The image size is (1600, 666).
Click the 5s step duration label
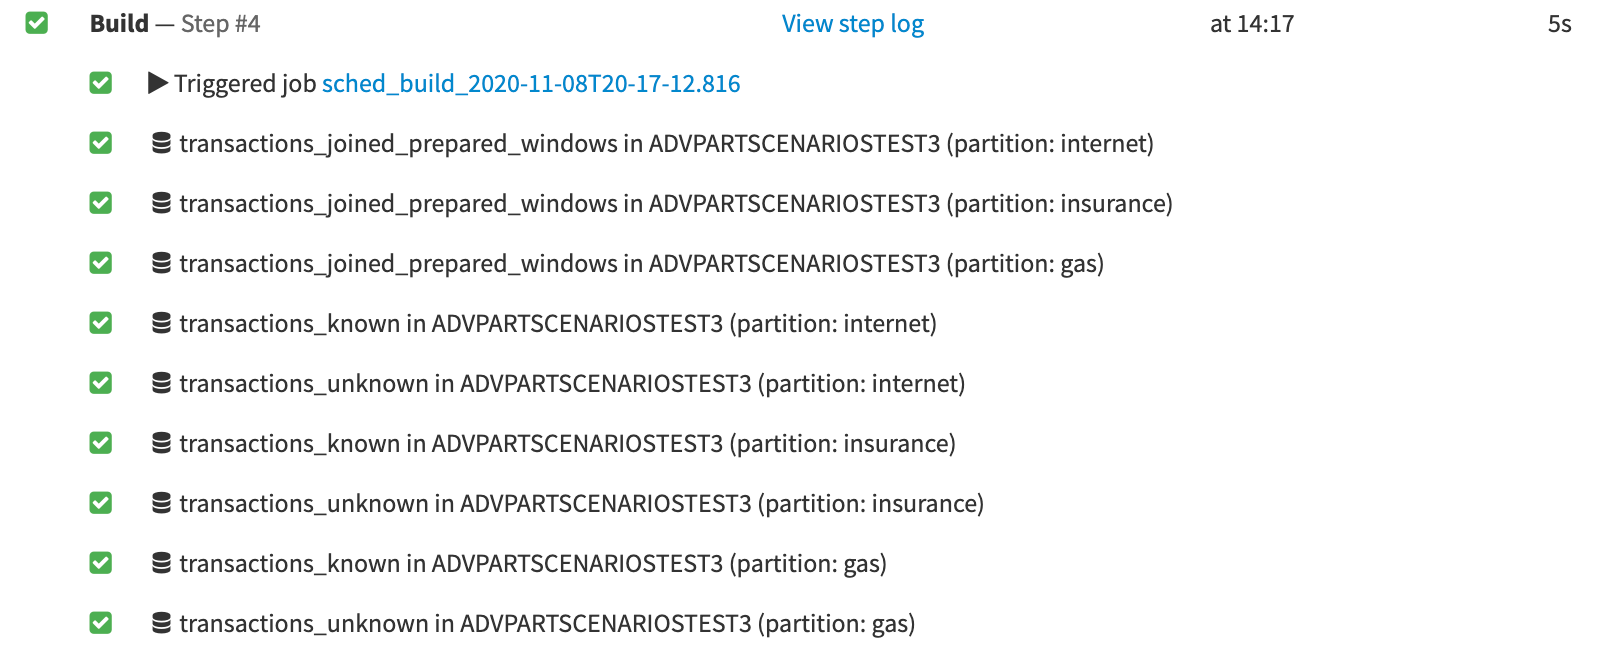pyautogui.click(x=1559, y=24)
